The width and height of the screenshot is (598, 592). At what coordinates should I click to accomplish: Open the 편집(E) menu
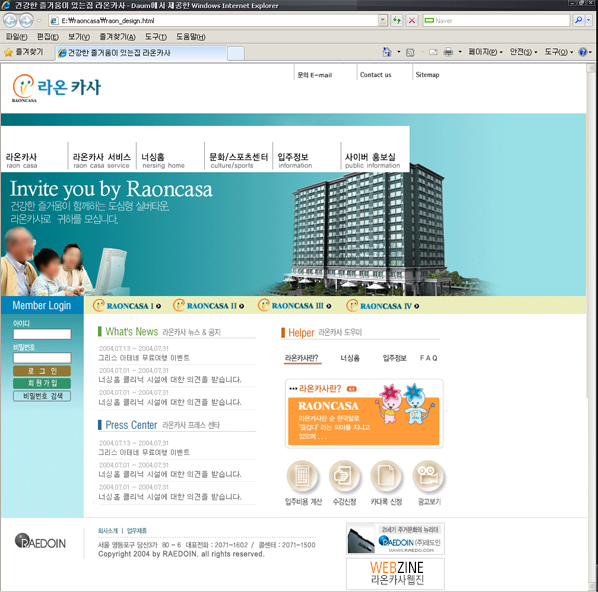(48, 37)
